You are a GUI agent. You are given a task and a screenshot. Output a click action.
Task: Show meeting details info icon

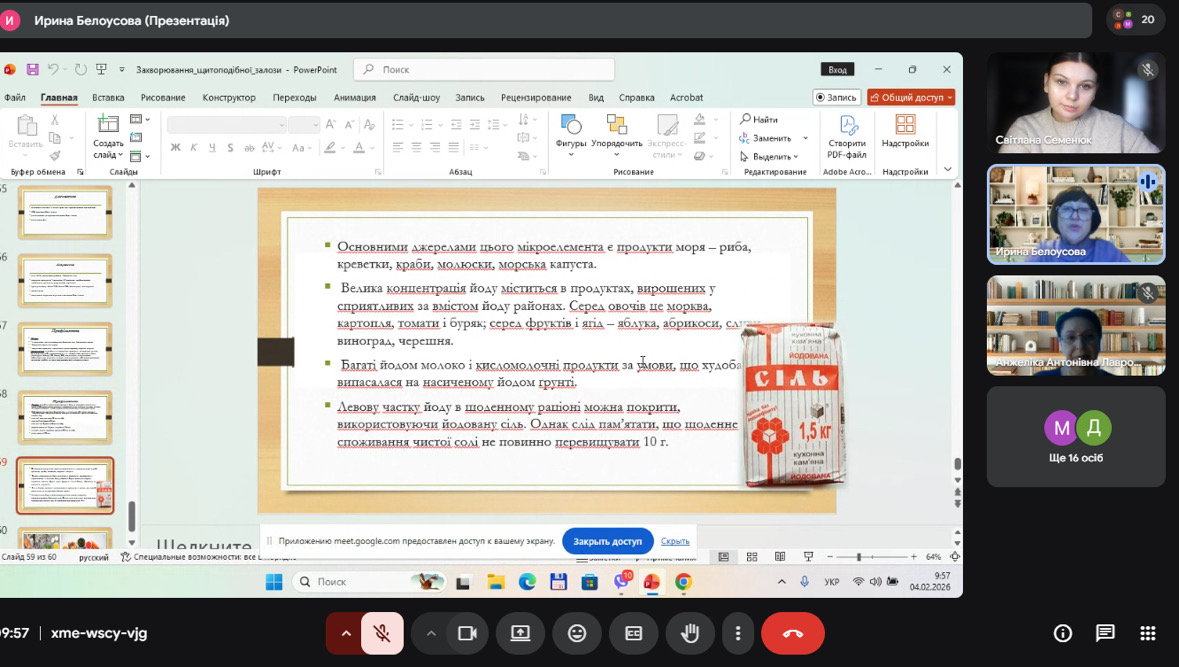coord(1063,633)
